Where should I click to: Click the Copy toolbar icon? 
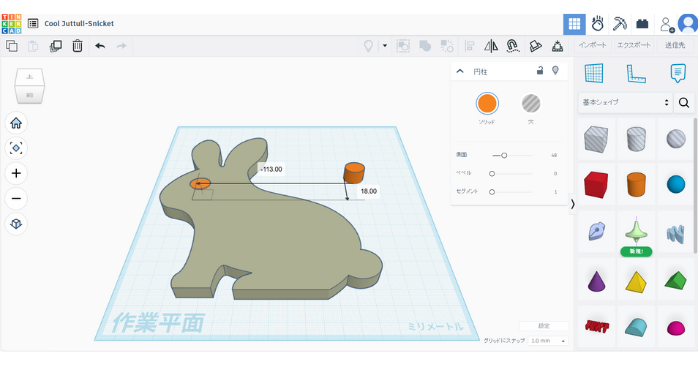(x=12, y=46)
